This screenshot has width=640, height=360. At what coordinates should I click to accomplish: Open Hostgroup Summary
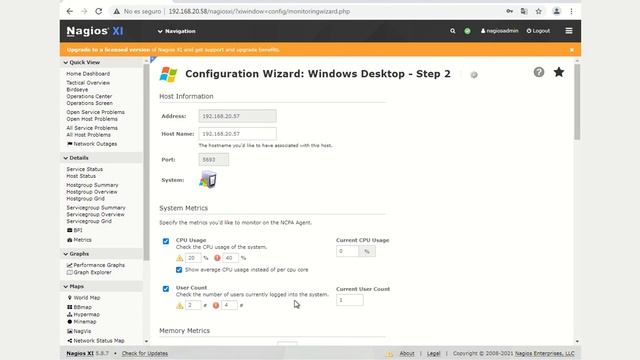pos(92,185)
